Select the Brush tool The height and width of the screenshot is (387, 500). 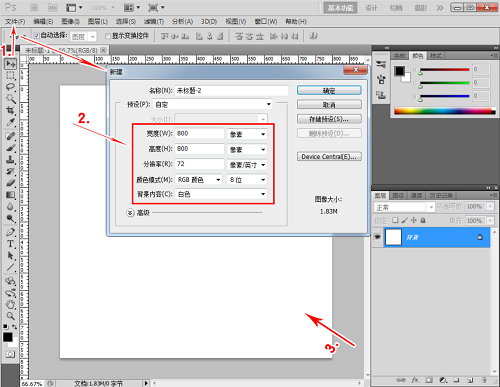pyautogui.click(x=10, y=147)
